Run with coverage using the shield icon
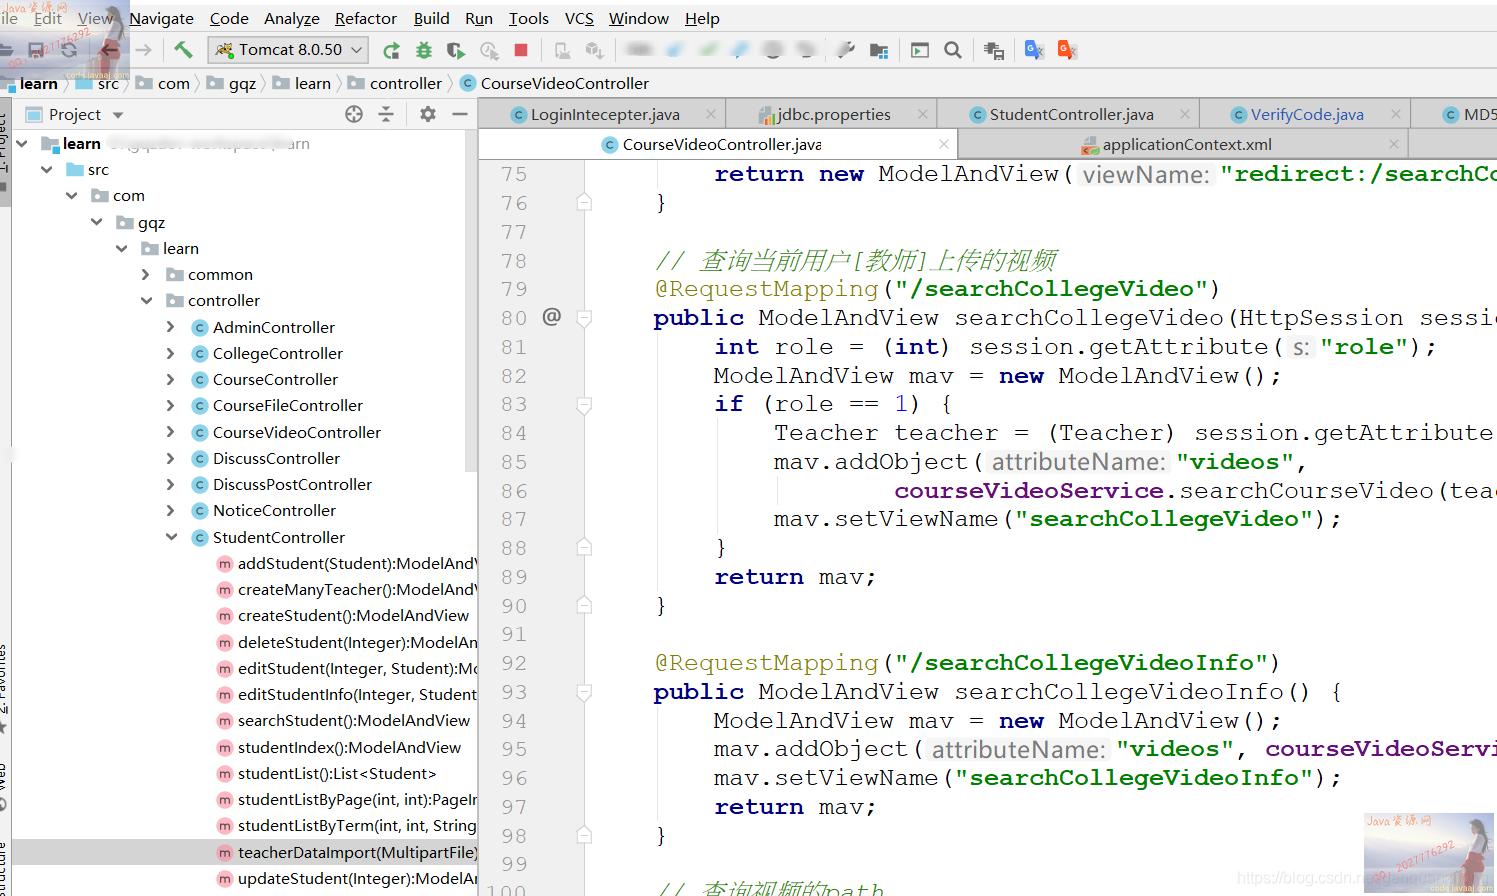 [456, 50]
